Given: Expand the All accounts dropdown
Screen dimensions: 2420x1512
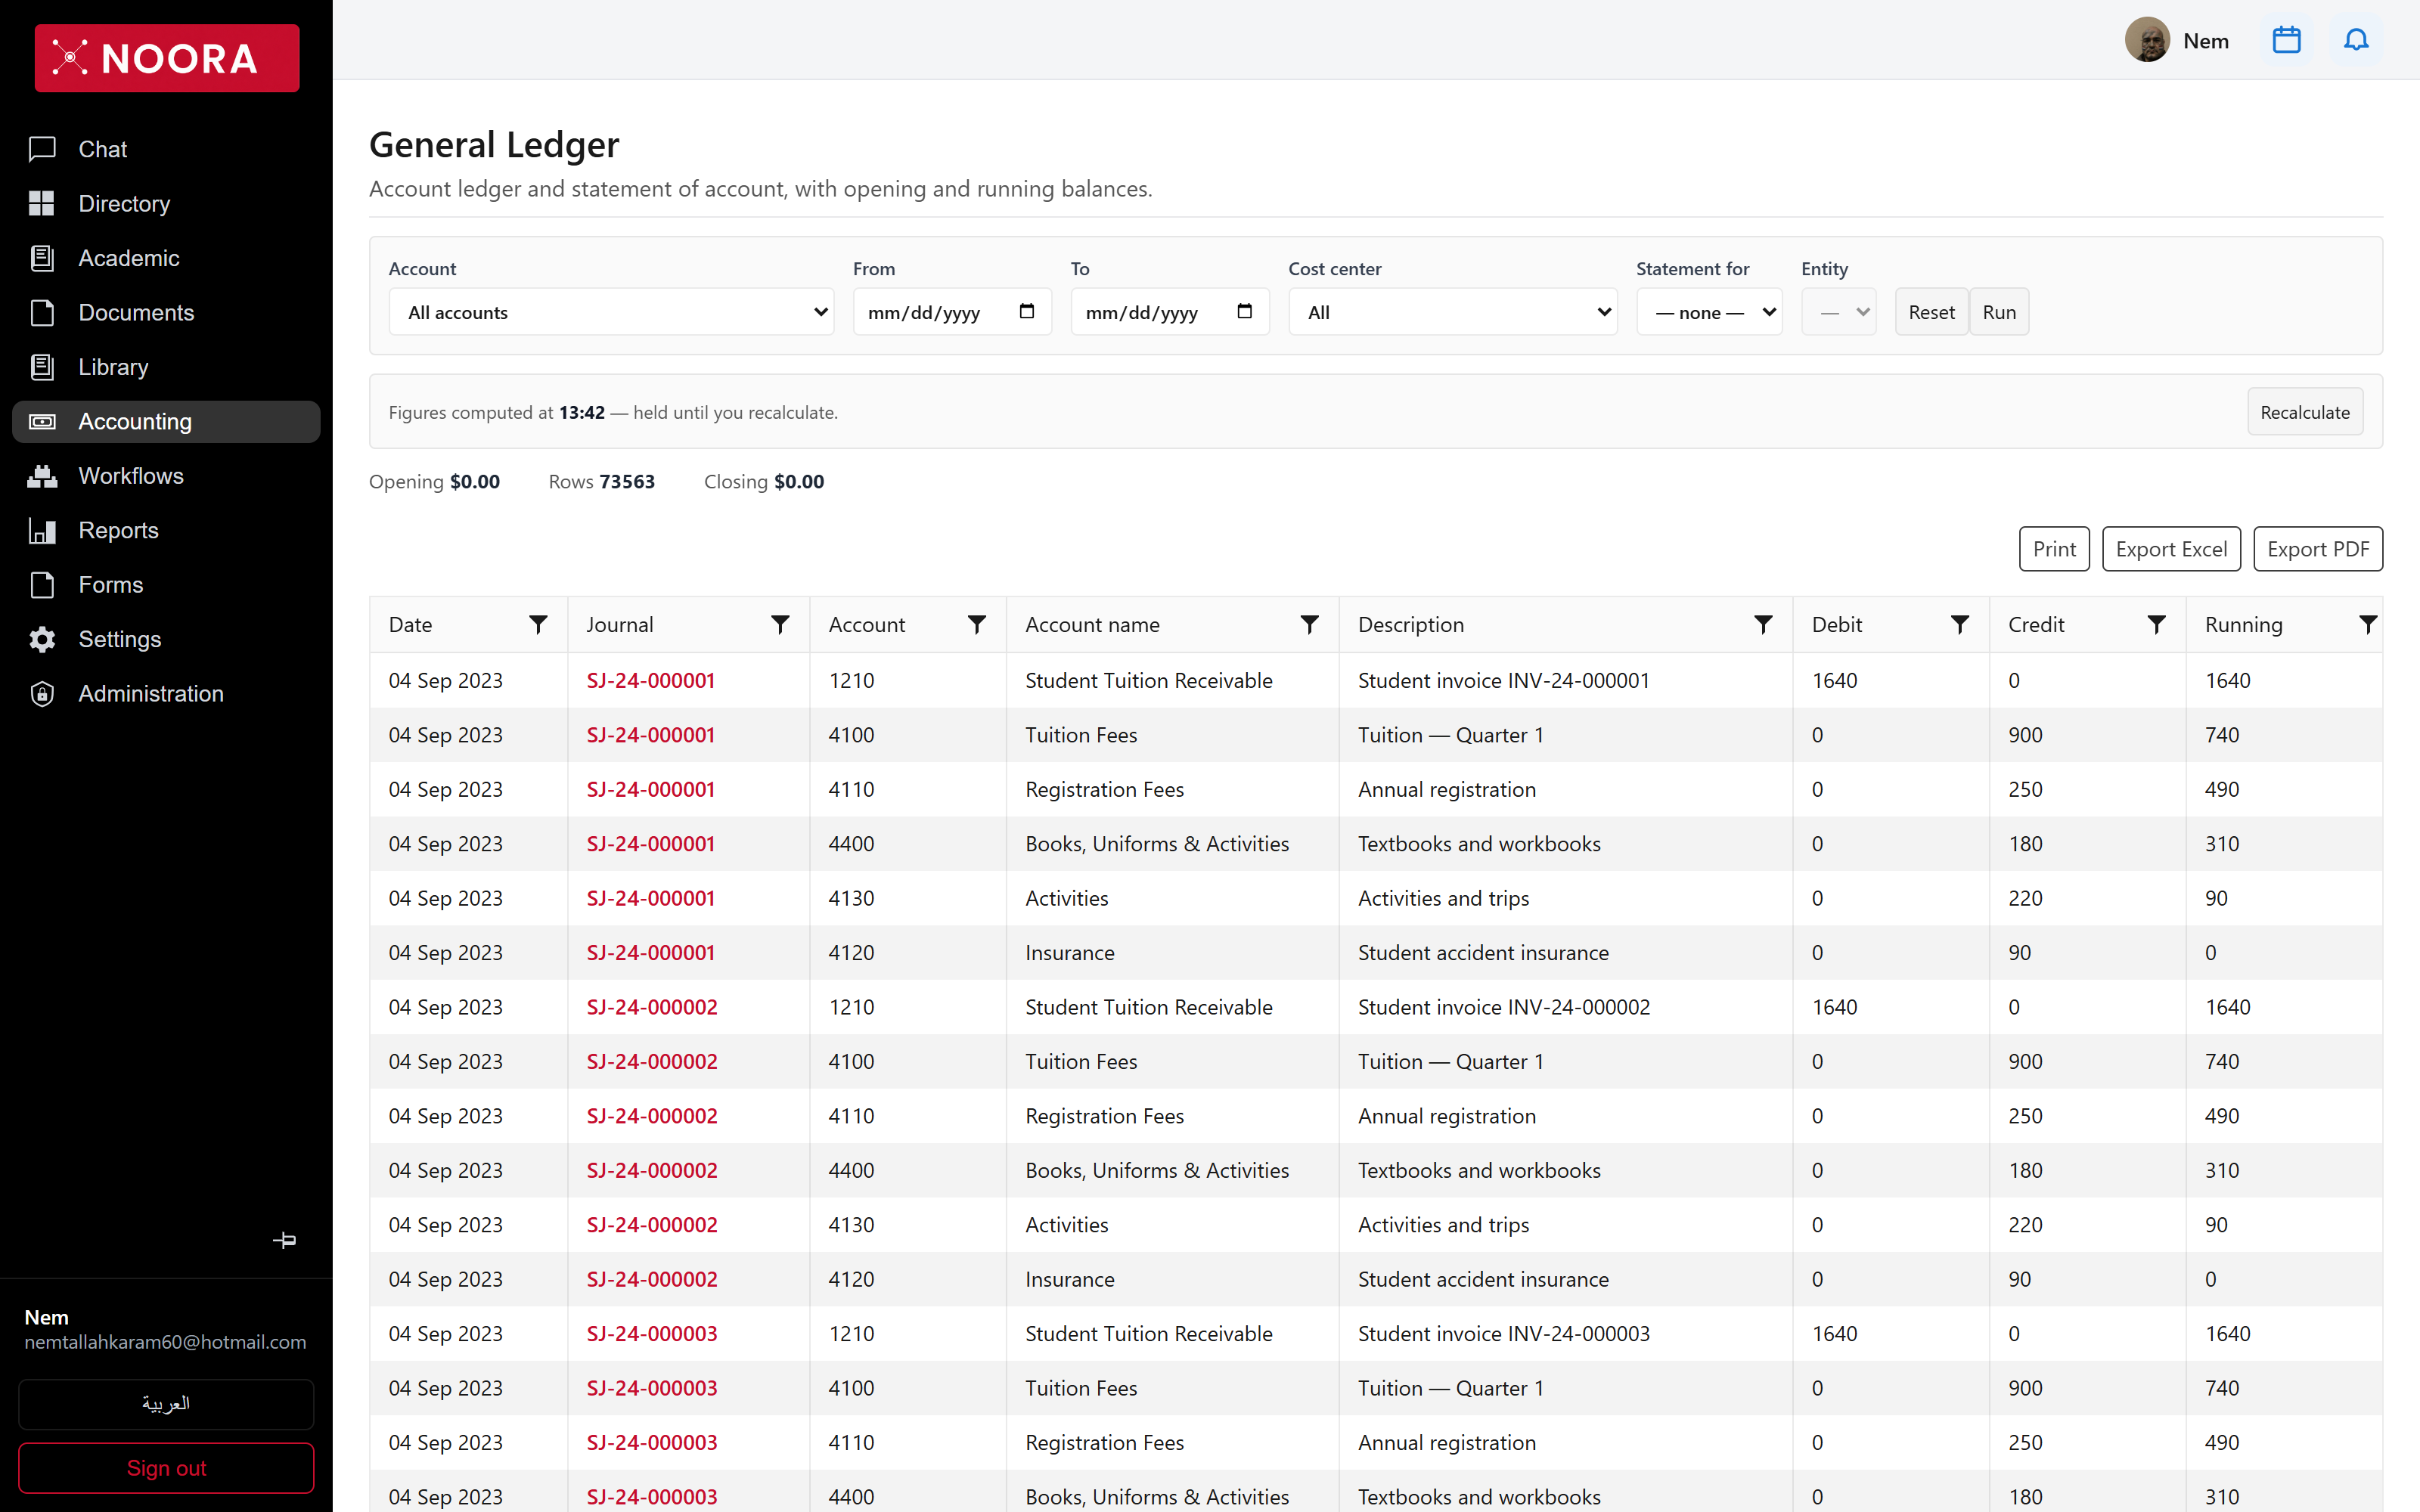Looking at the screenshot, I should 611,312.
